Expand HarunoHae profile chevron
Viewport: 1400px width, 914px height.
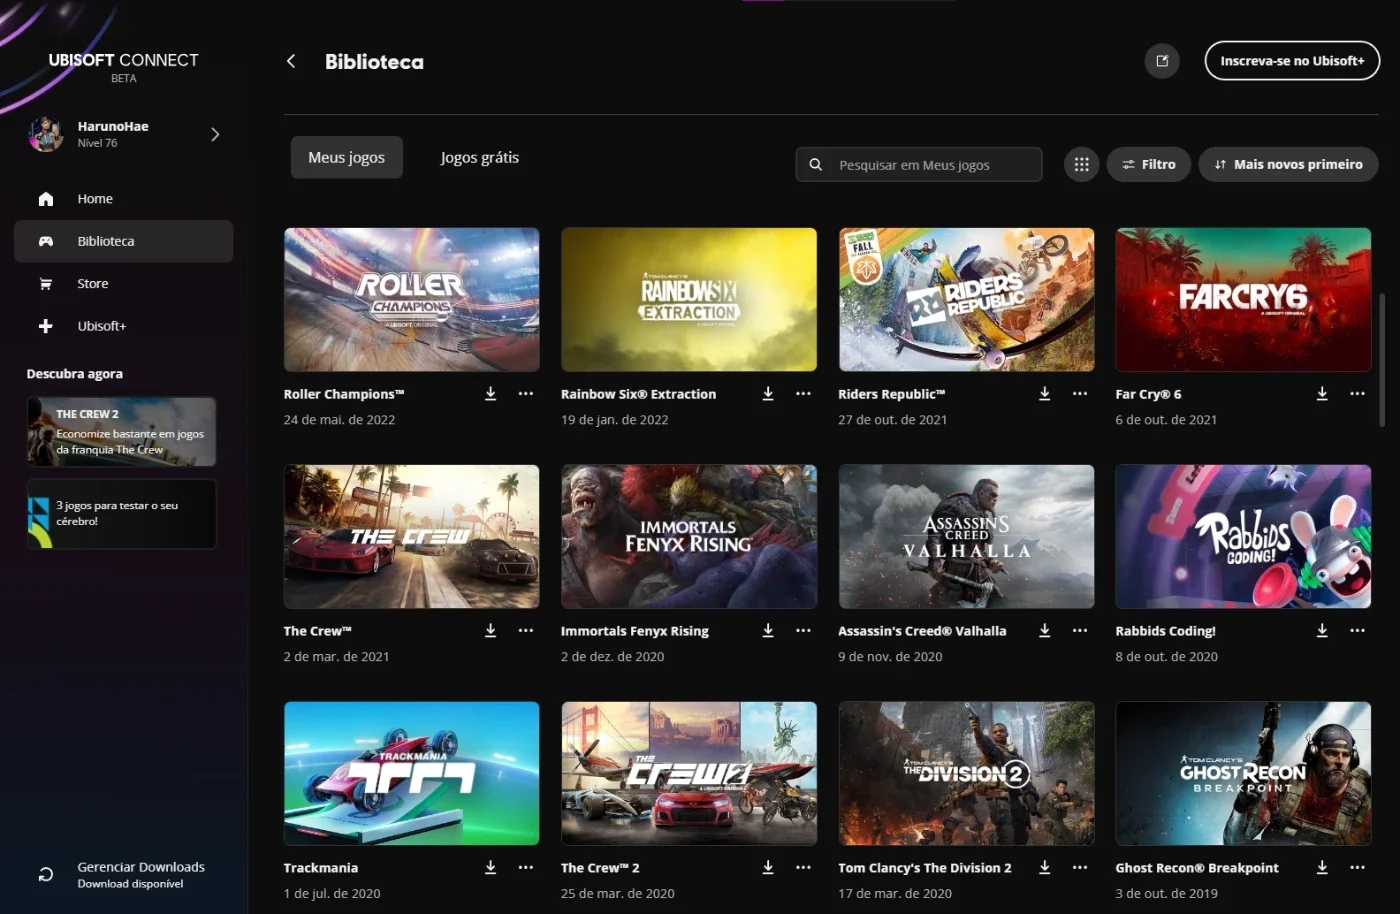point(215,134)
